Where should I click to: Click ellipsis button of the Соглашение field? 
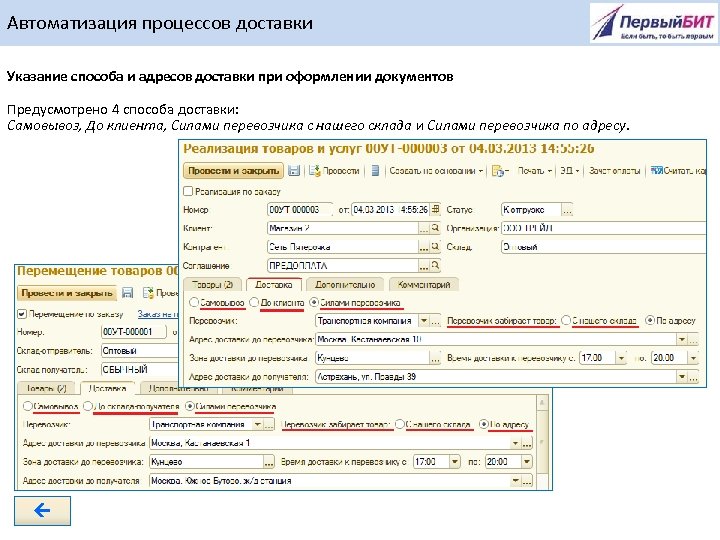pos(424,266)
